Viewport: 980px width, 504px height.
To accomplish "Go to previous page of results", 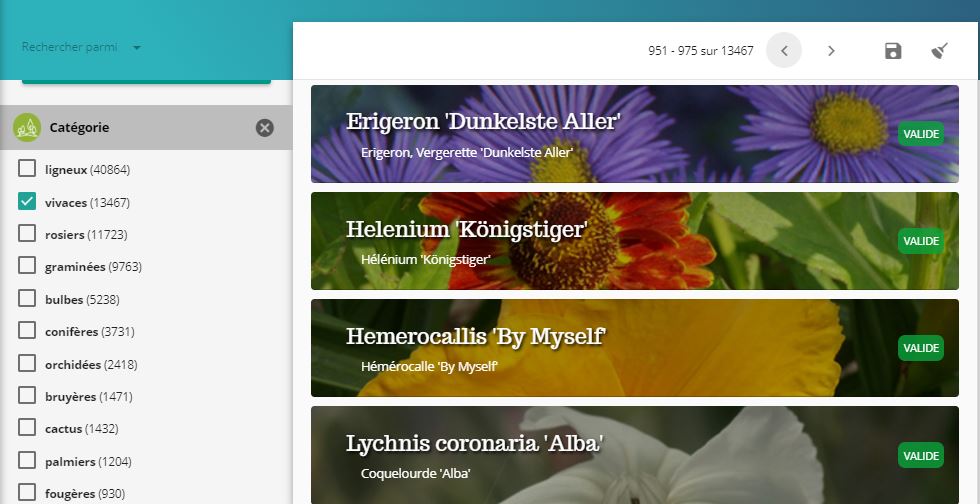I will 784,50.
